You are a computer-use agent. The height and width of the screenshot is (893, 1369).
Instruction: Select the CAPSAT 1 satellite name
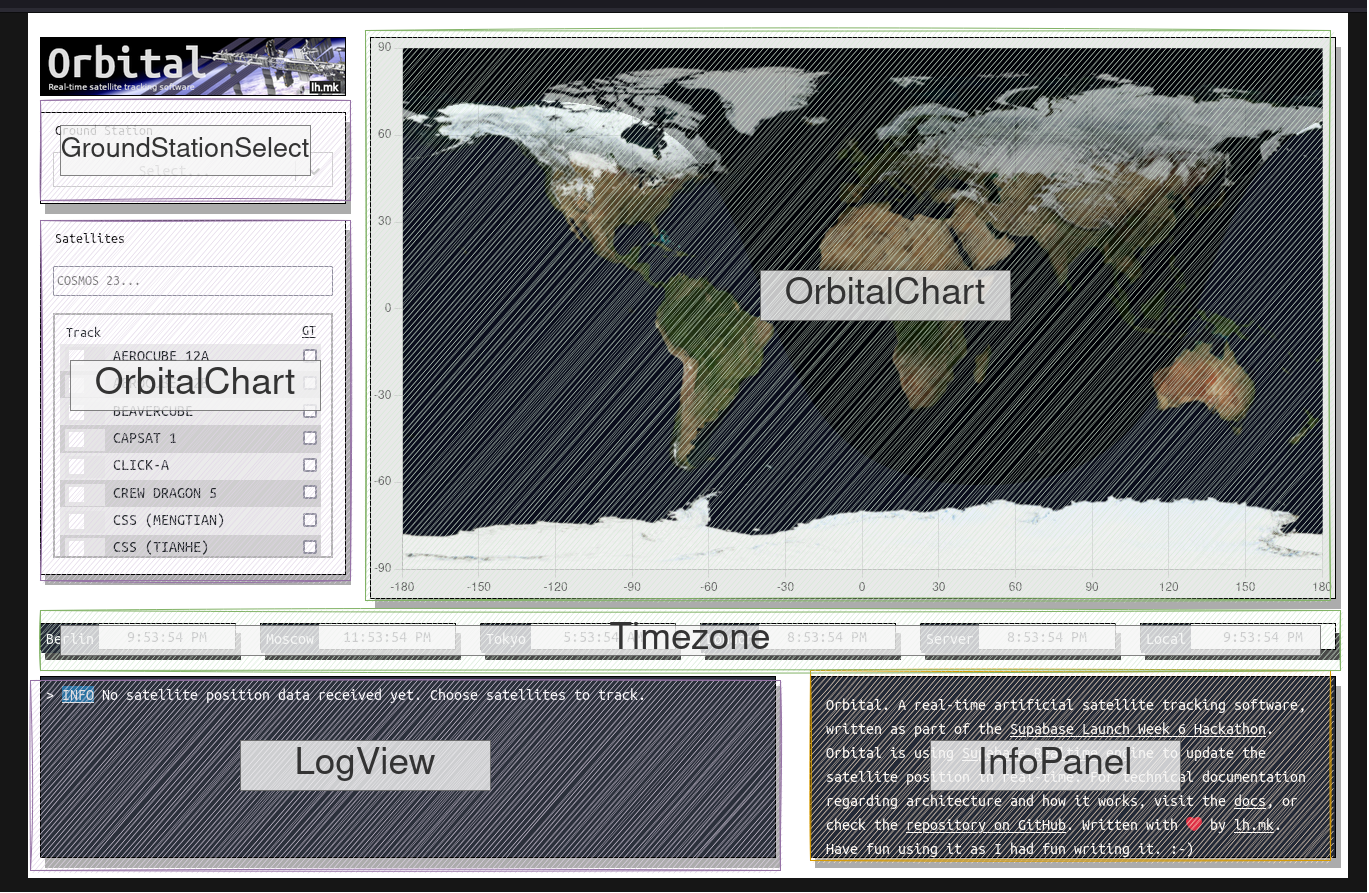click(144, 438)
